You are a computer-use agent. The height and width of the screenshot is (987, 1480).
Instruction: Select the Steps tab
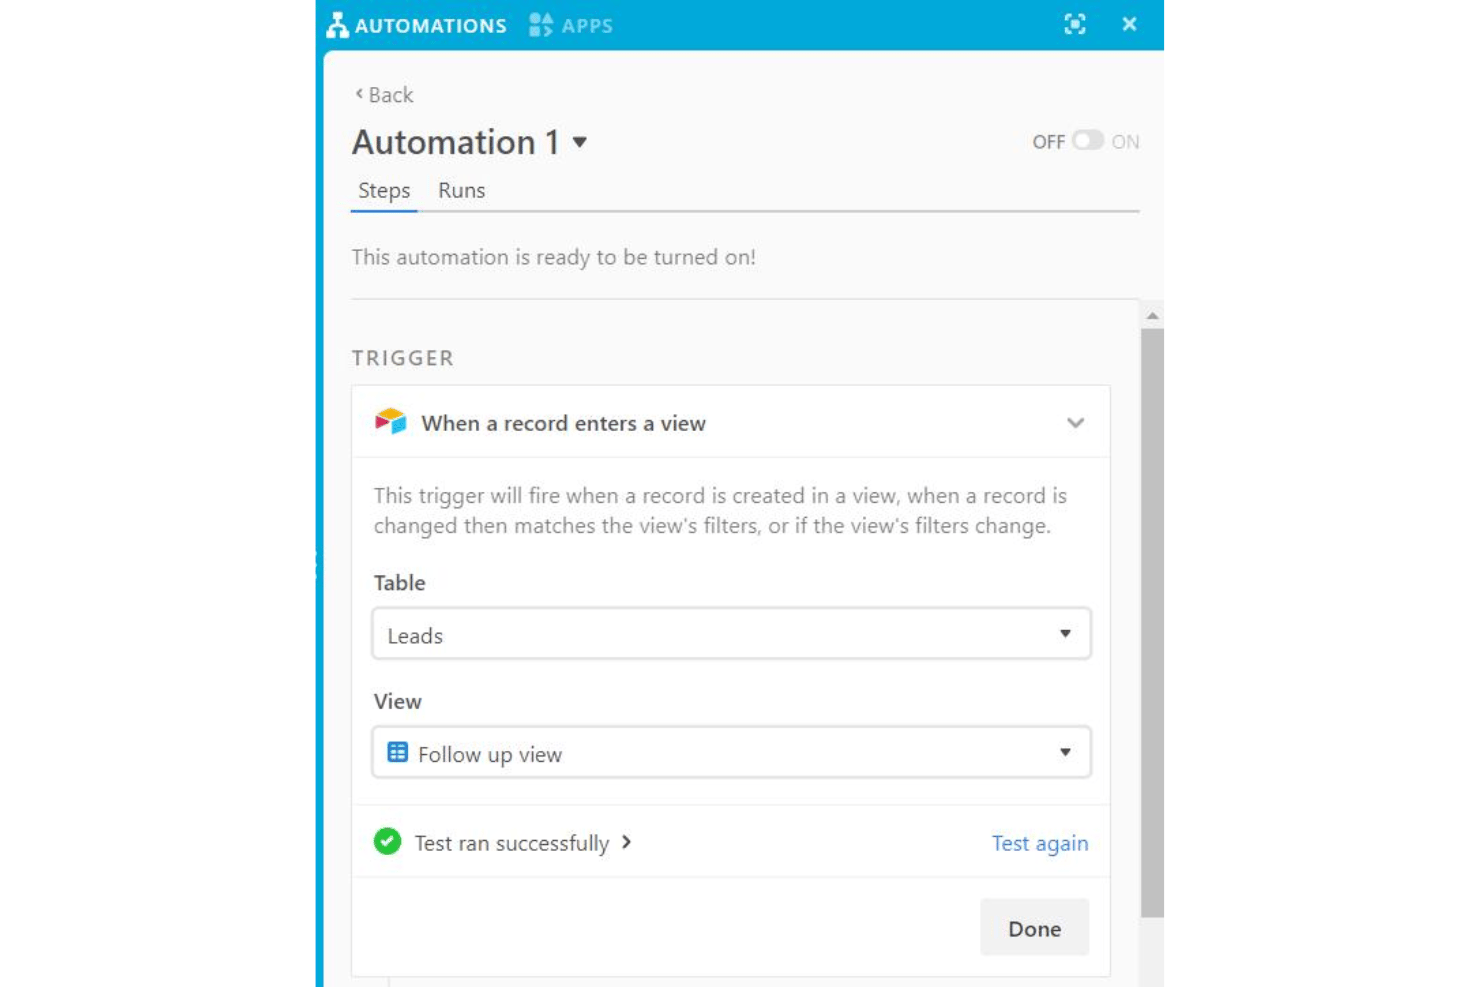coord(384,191)
